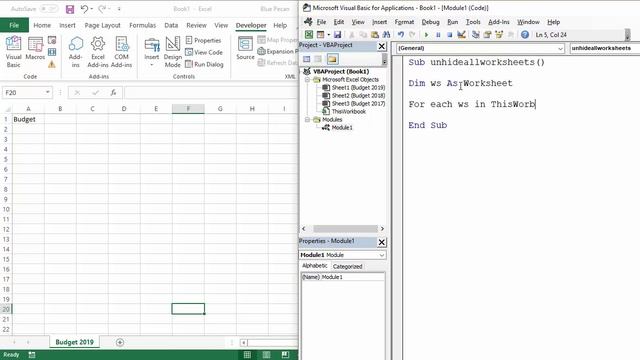Click the Break pause icon in VBA

point(438,35)
